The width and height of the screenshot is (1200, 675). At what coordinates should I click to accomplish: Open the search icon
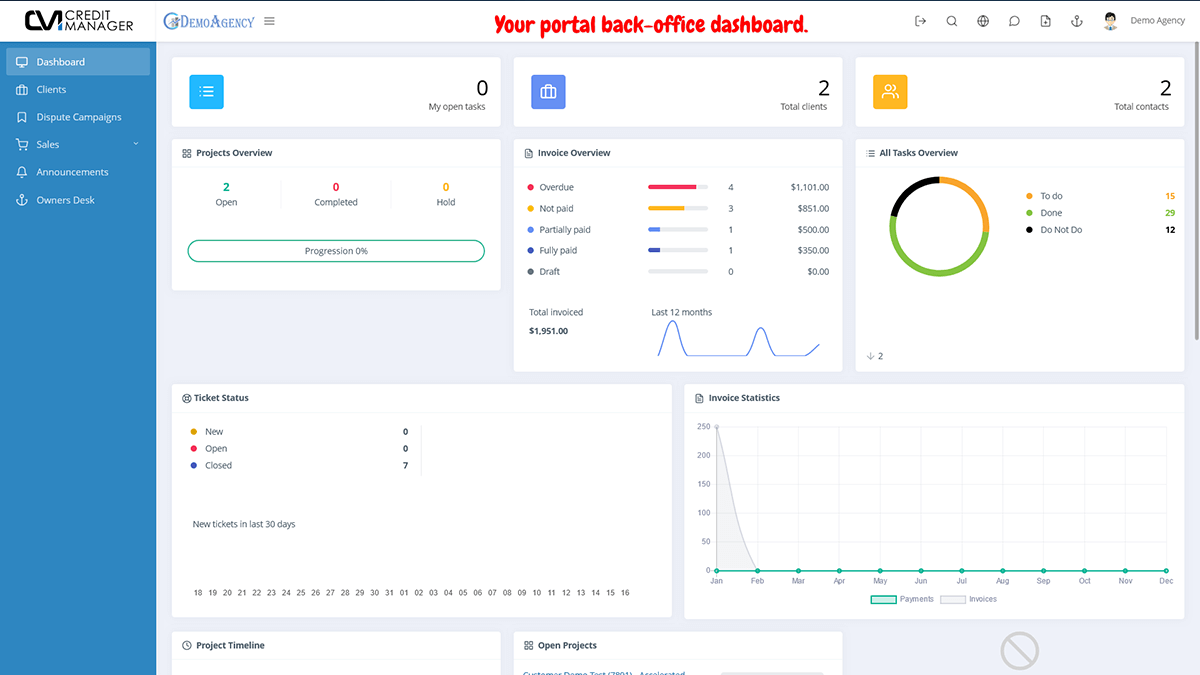coord(951,20)
